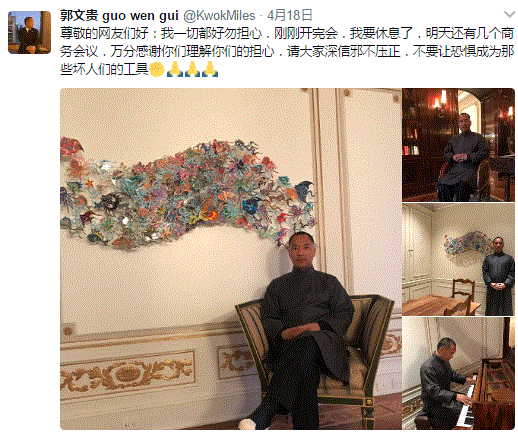Open the photo of man playing piano
The width and height of the screenshot is (518, 438).
[x=458, y=373]
